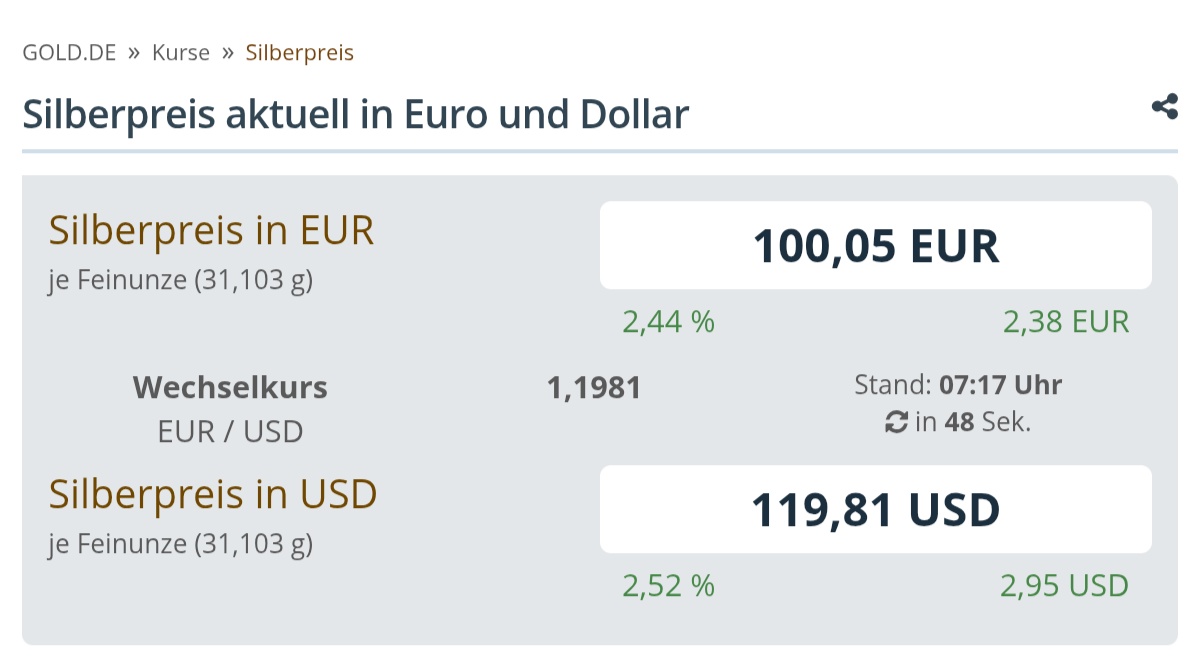
Task: Click the 100,05 EUR price box
Action: tap(875, 245)
